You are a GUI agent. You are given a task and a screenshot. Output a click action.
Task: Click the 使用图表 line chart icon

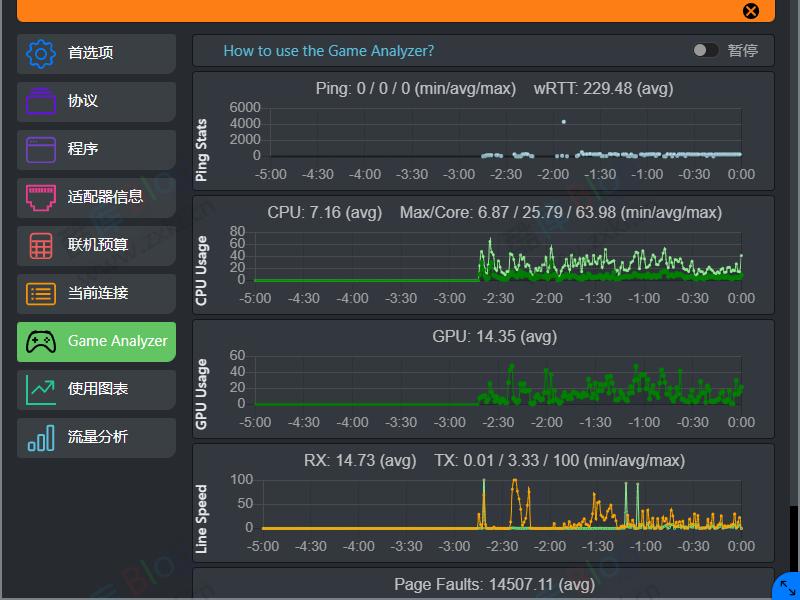click(38, 389)
